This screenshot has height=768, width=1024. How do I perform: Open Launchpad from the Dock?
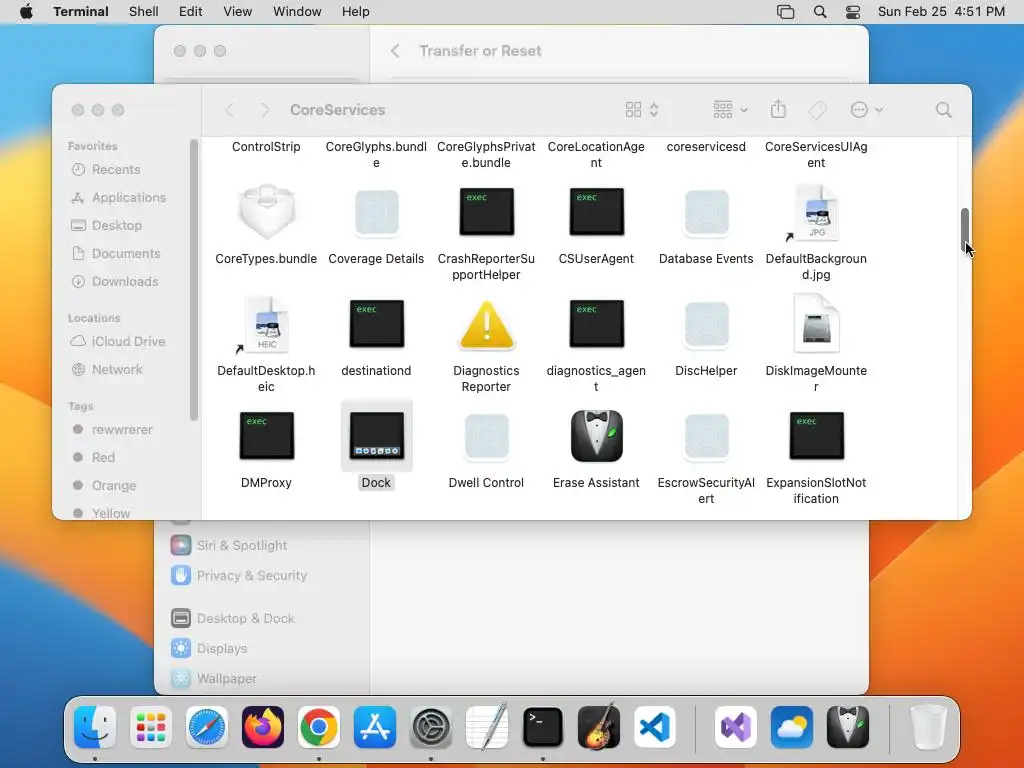pos(151,727)
